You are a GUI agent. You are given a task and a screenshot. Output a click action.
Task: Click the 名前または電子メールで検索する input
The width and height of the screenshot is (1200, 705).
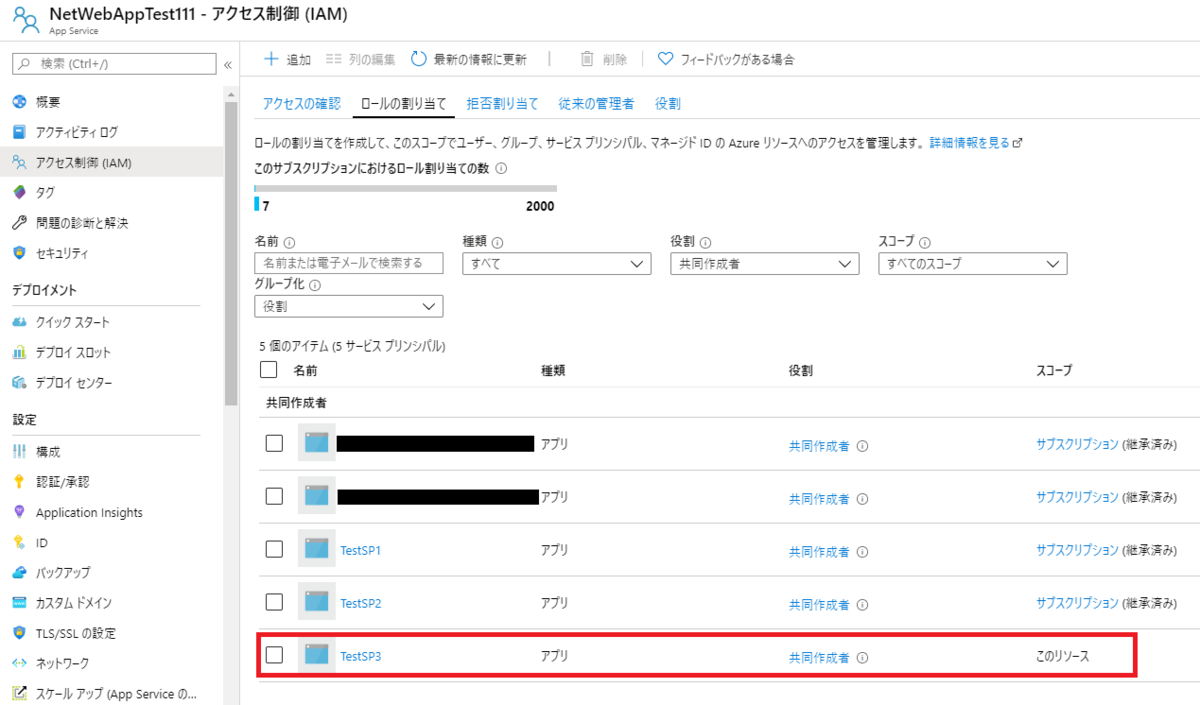click(348, 264)
